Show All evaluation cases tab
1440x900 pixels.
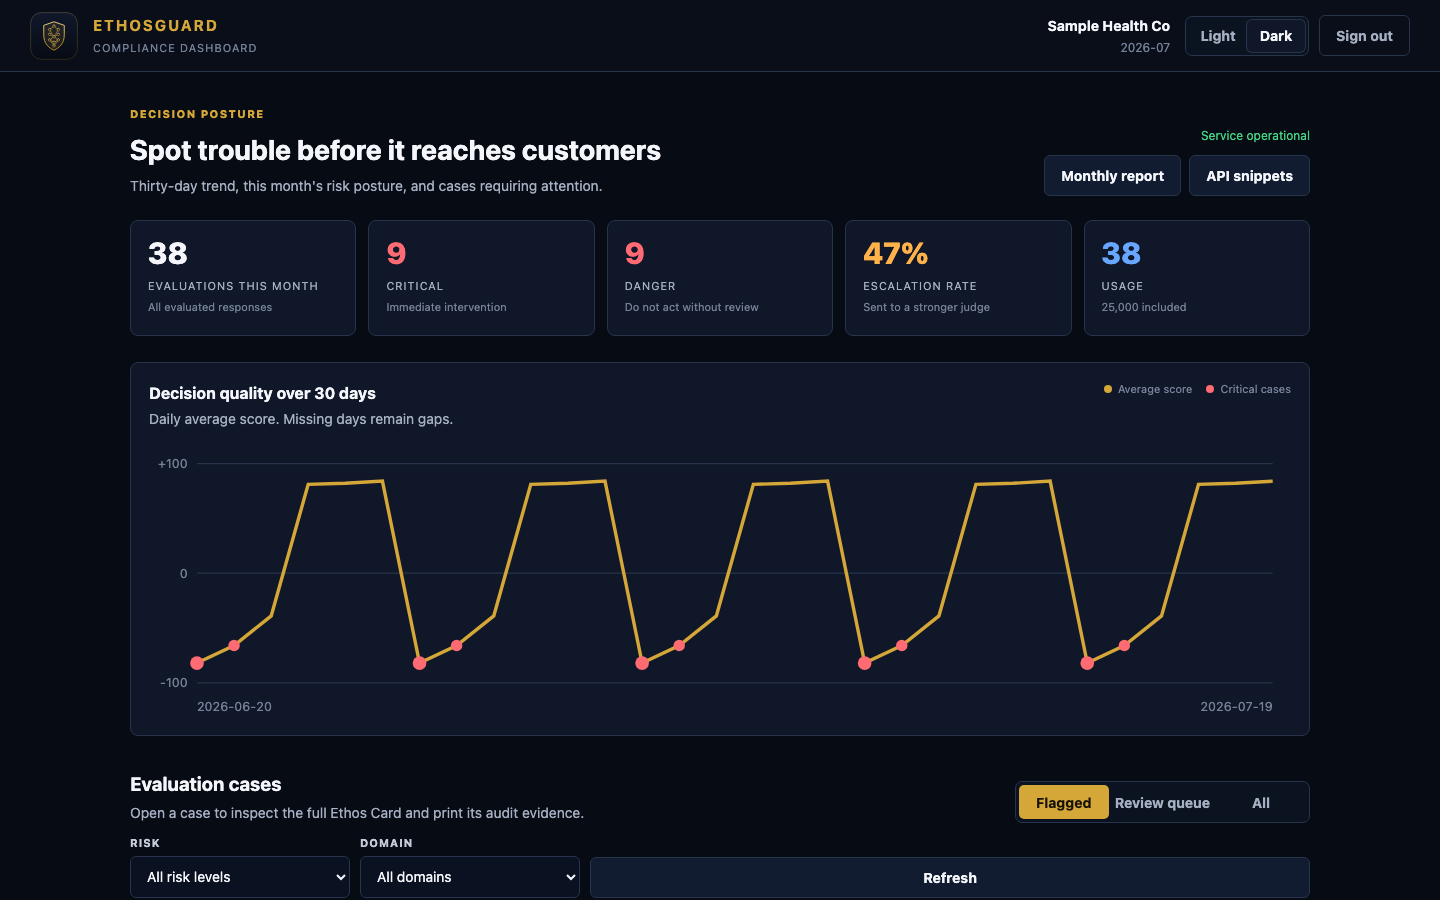coord(1261,802)
